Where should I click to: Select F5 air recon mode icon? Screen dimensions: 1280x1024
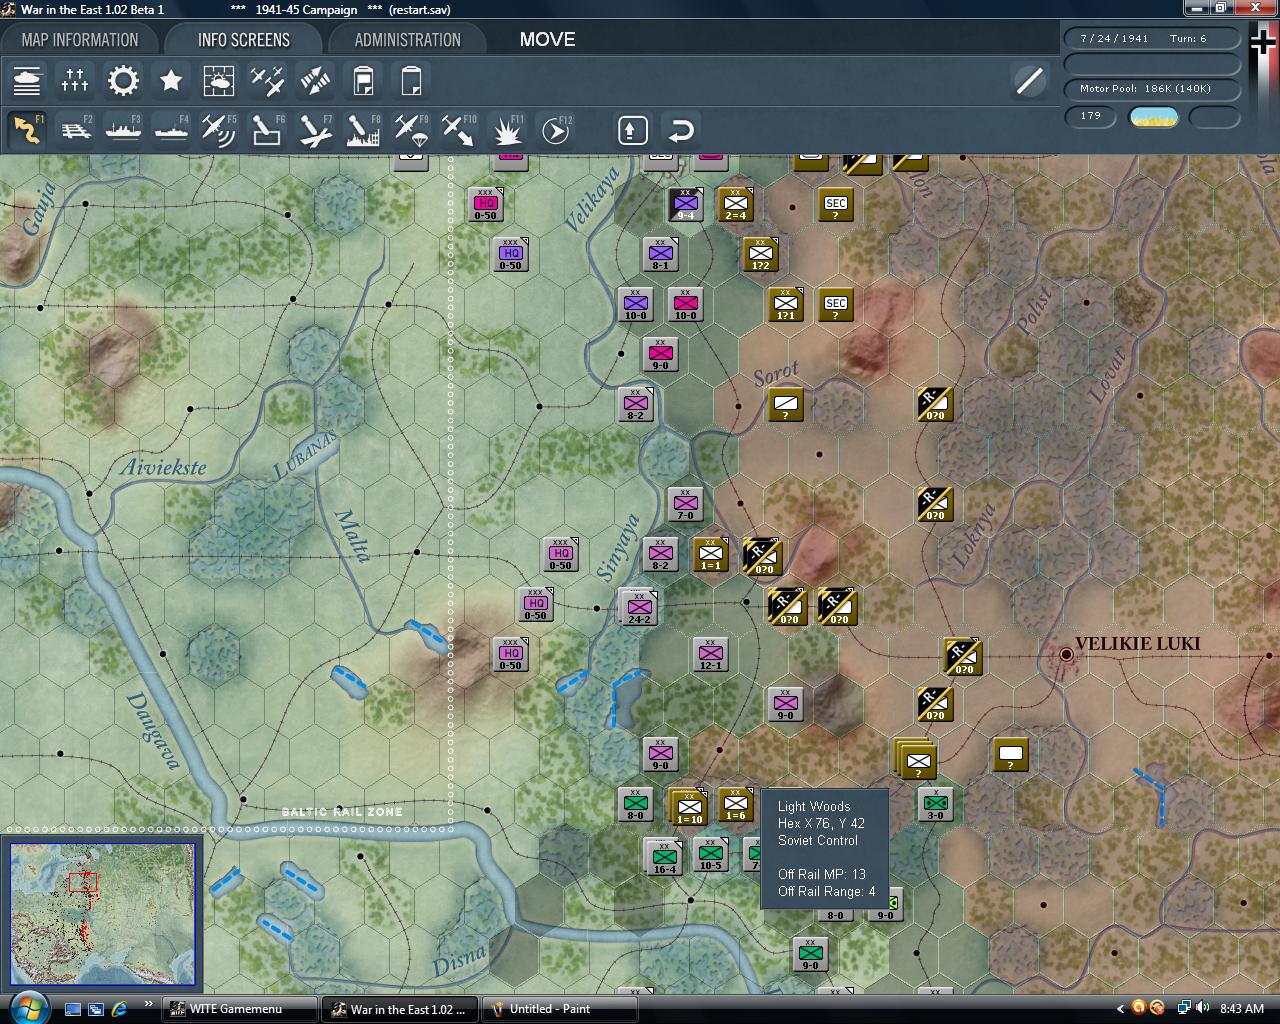click(219, 130)
